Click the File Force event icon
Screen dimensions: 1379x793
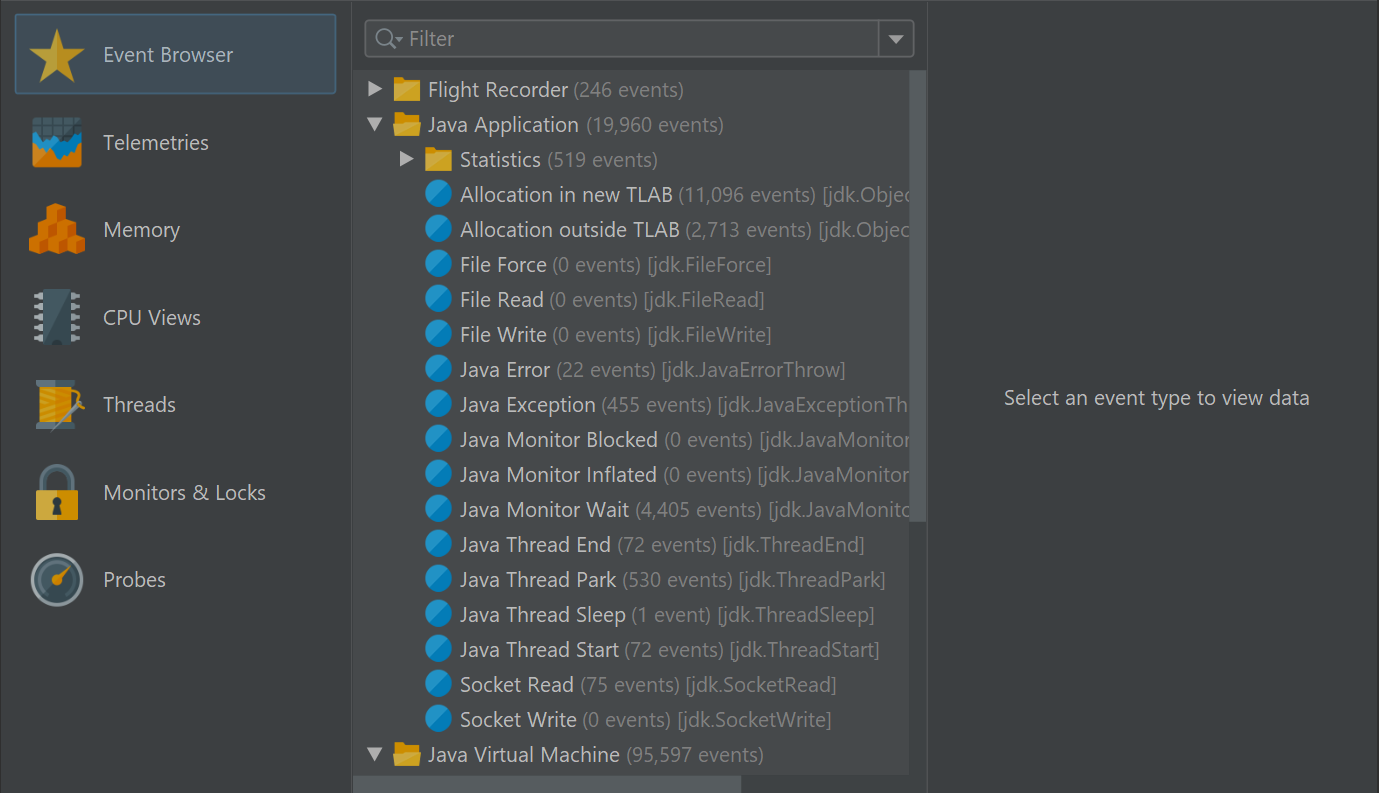[x=439, y=264]
